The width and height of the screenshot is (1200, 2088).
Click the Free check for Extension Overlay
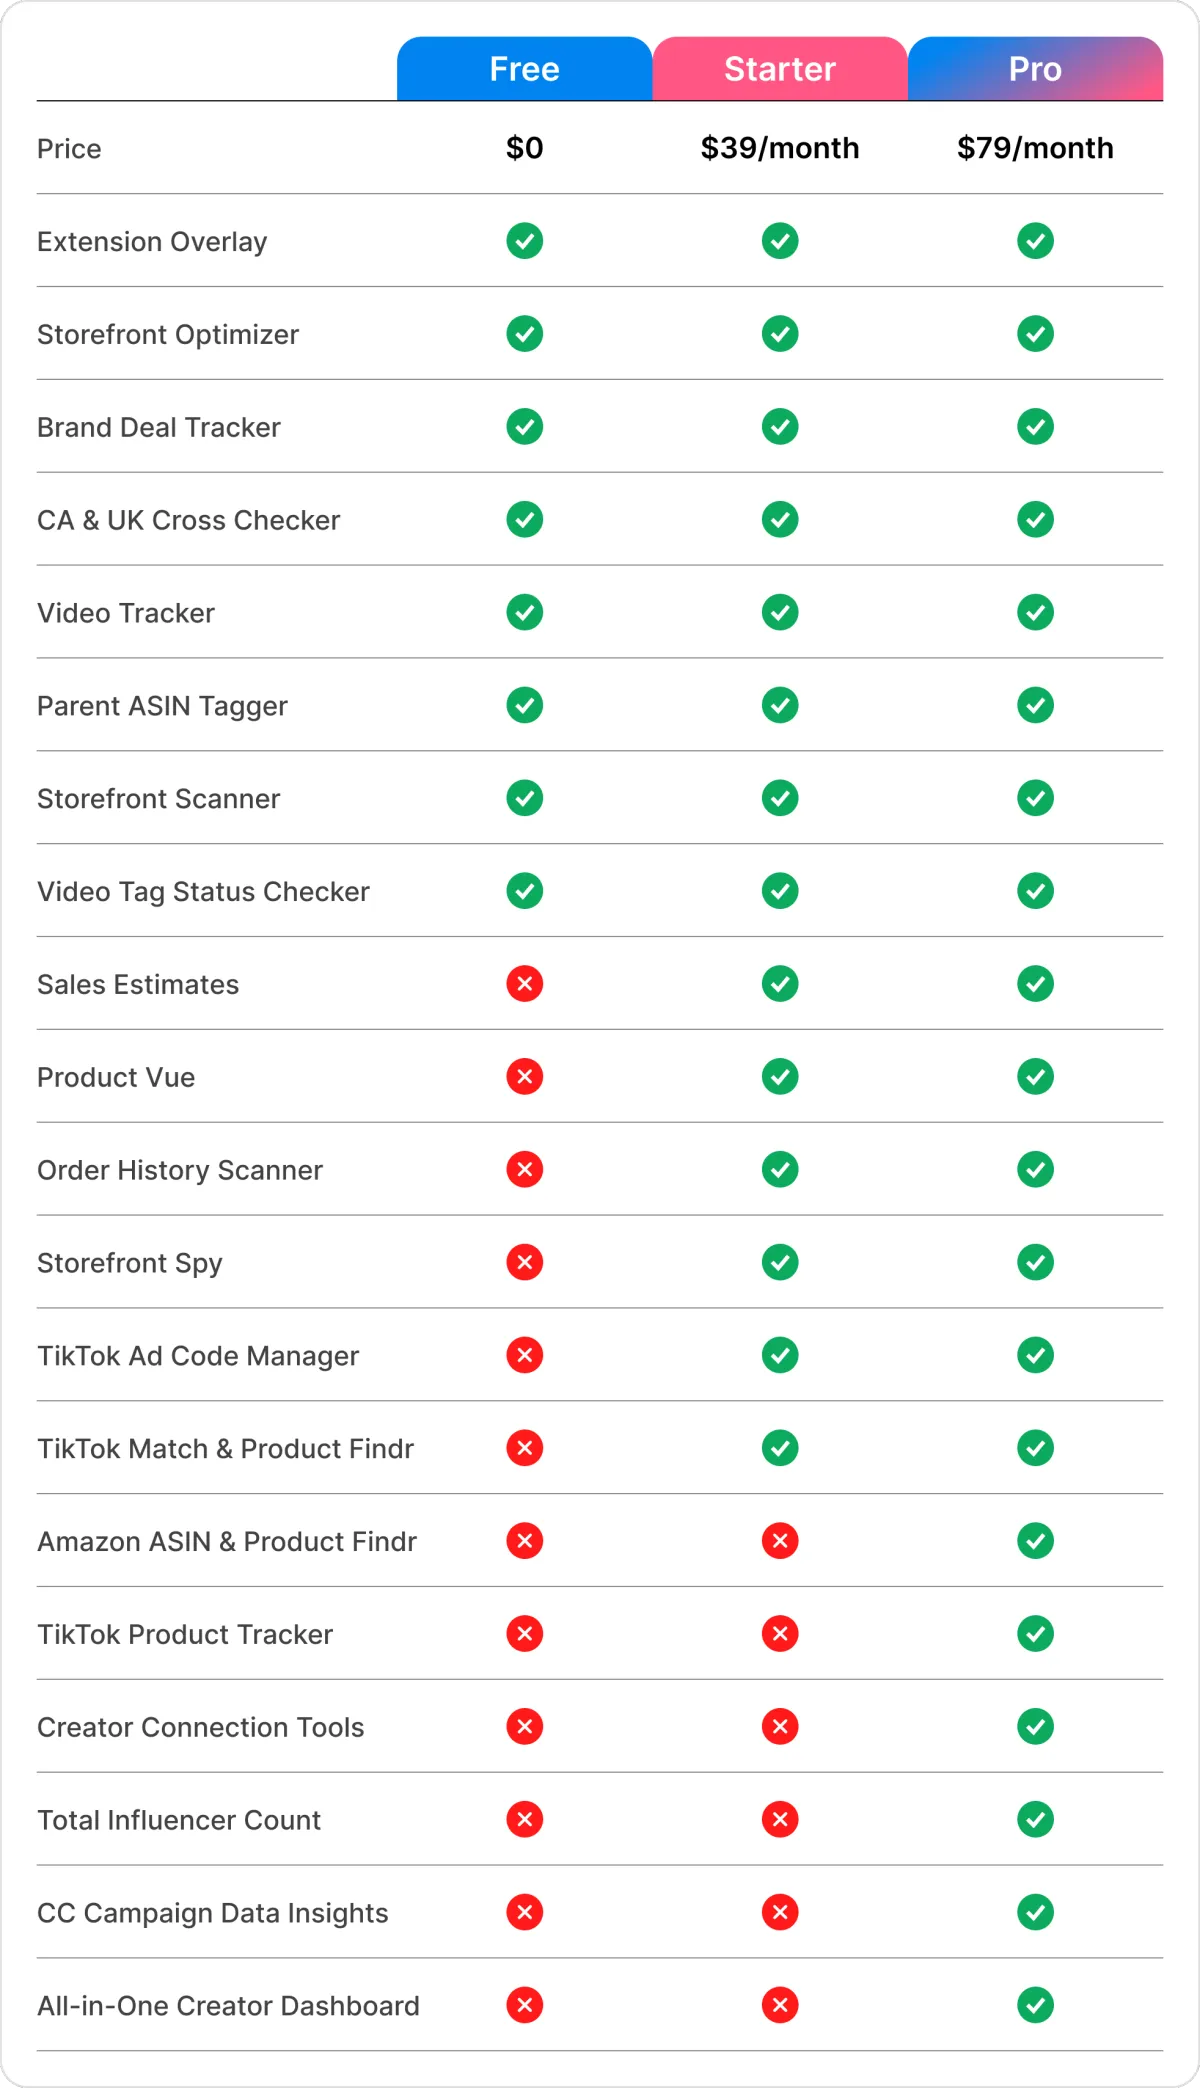coord(524,241)
